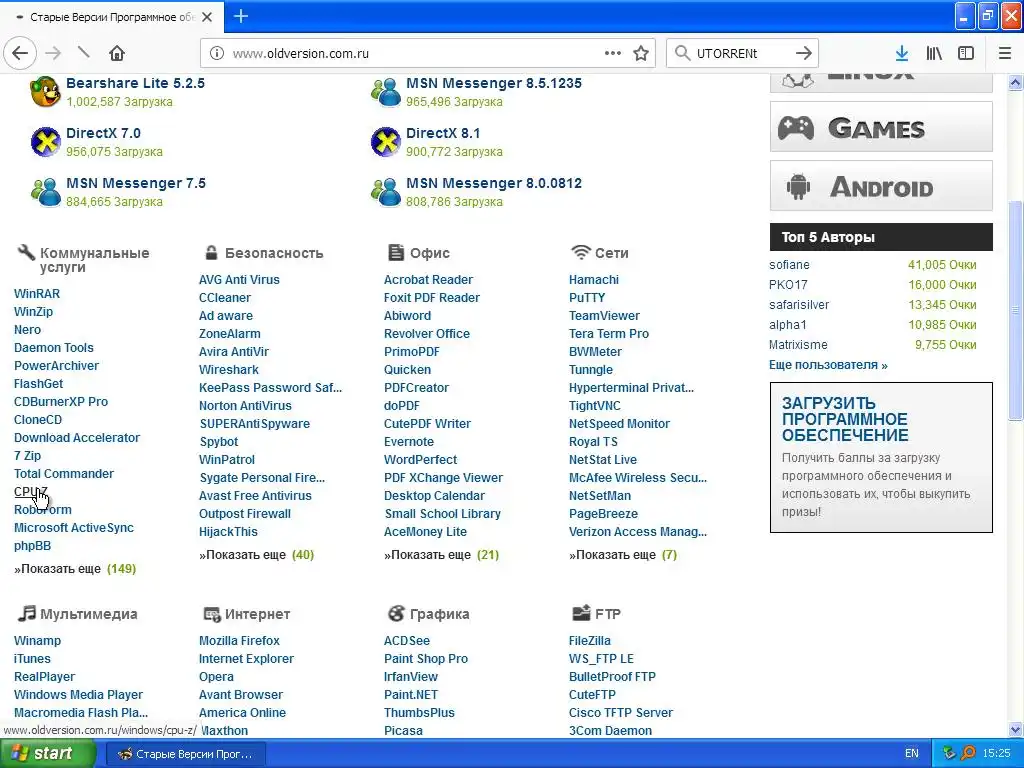The image size is (1024, 768).
Task: Click the DirectX 8.1 icon
Action: point(386,142)
